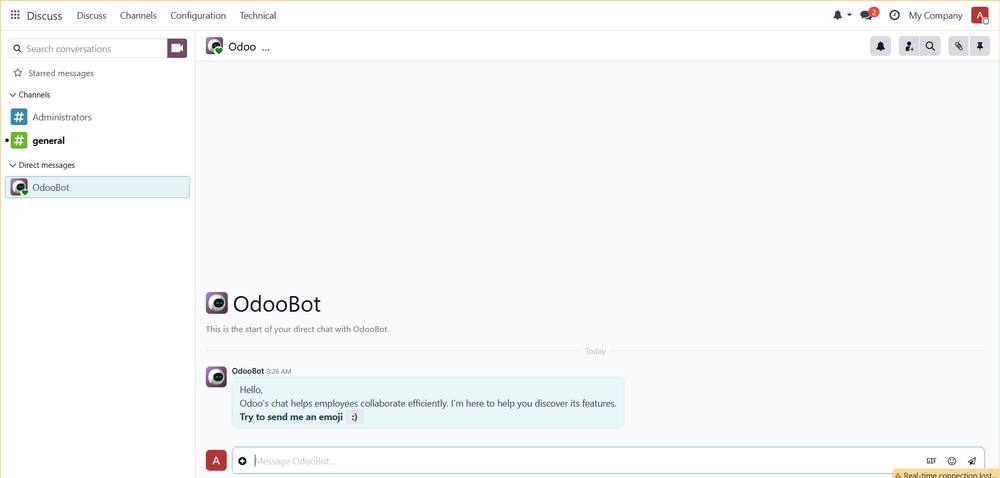
Task: Open the Technical menu
Action: (x=258, y=15)
